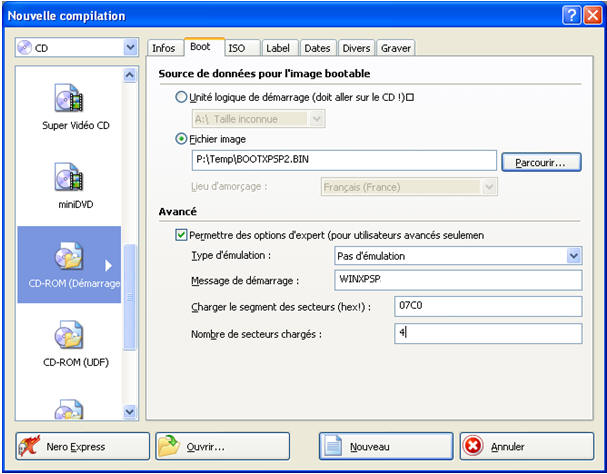The width and height of the screenshot is (607, 474).
Task: Switch to the Infos tab
Action: pyautogui.click(x=164, y=48)
